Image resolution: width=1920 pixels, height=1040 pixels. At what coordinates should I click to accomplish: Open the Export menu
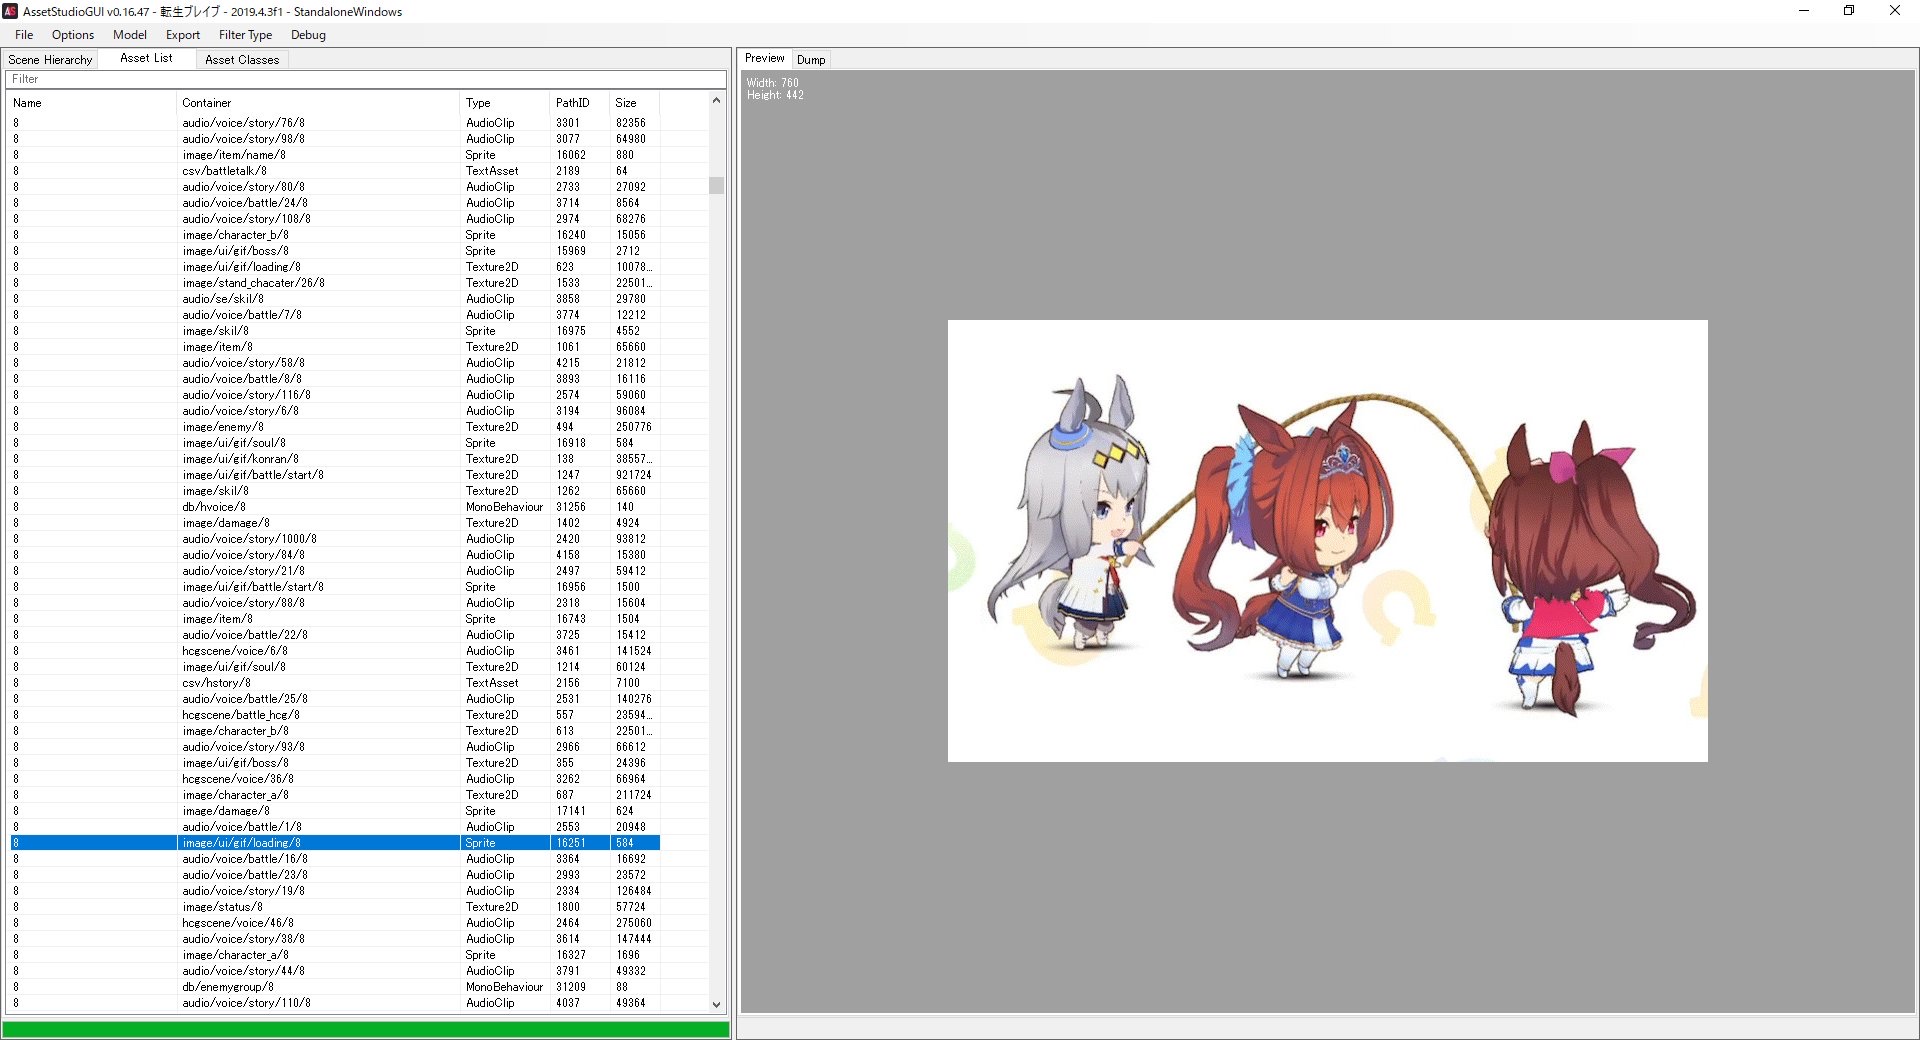[183, 35]
